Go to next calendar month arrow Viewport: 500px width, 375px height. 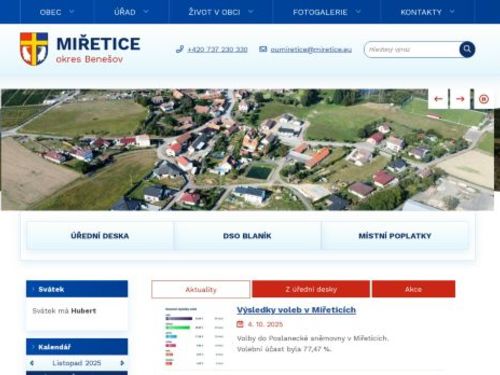tap(122, 363)
